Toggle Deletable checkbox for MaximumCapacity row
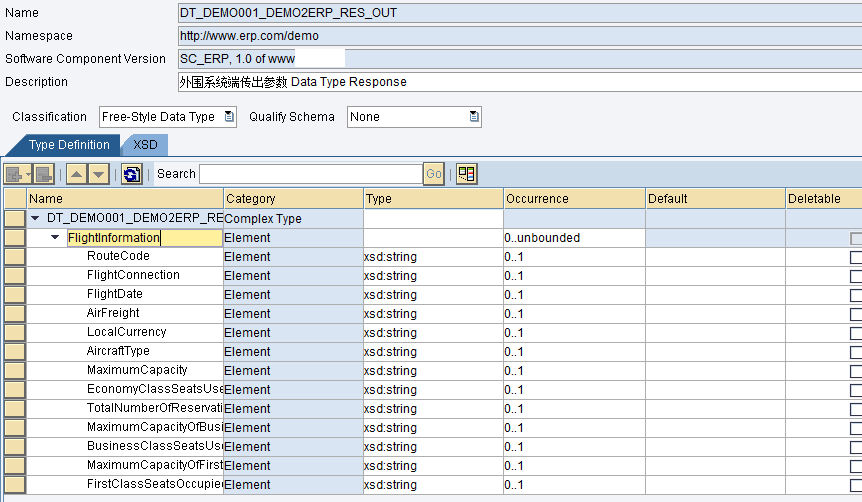 pos(856,371)
